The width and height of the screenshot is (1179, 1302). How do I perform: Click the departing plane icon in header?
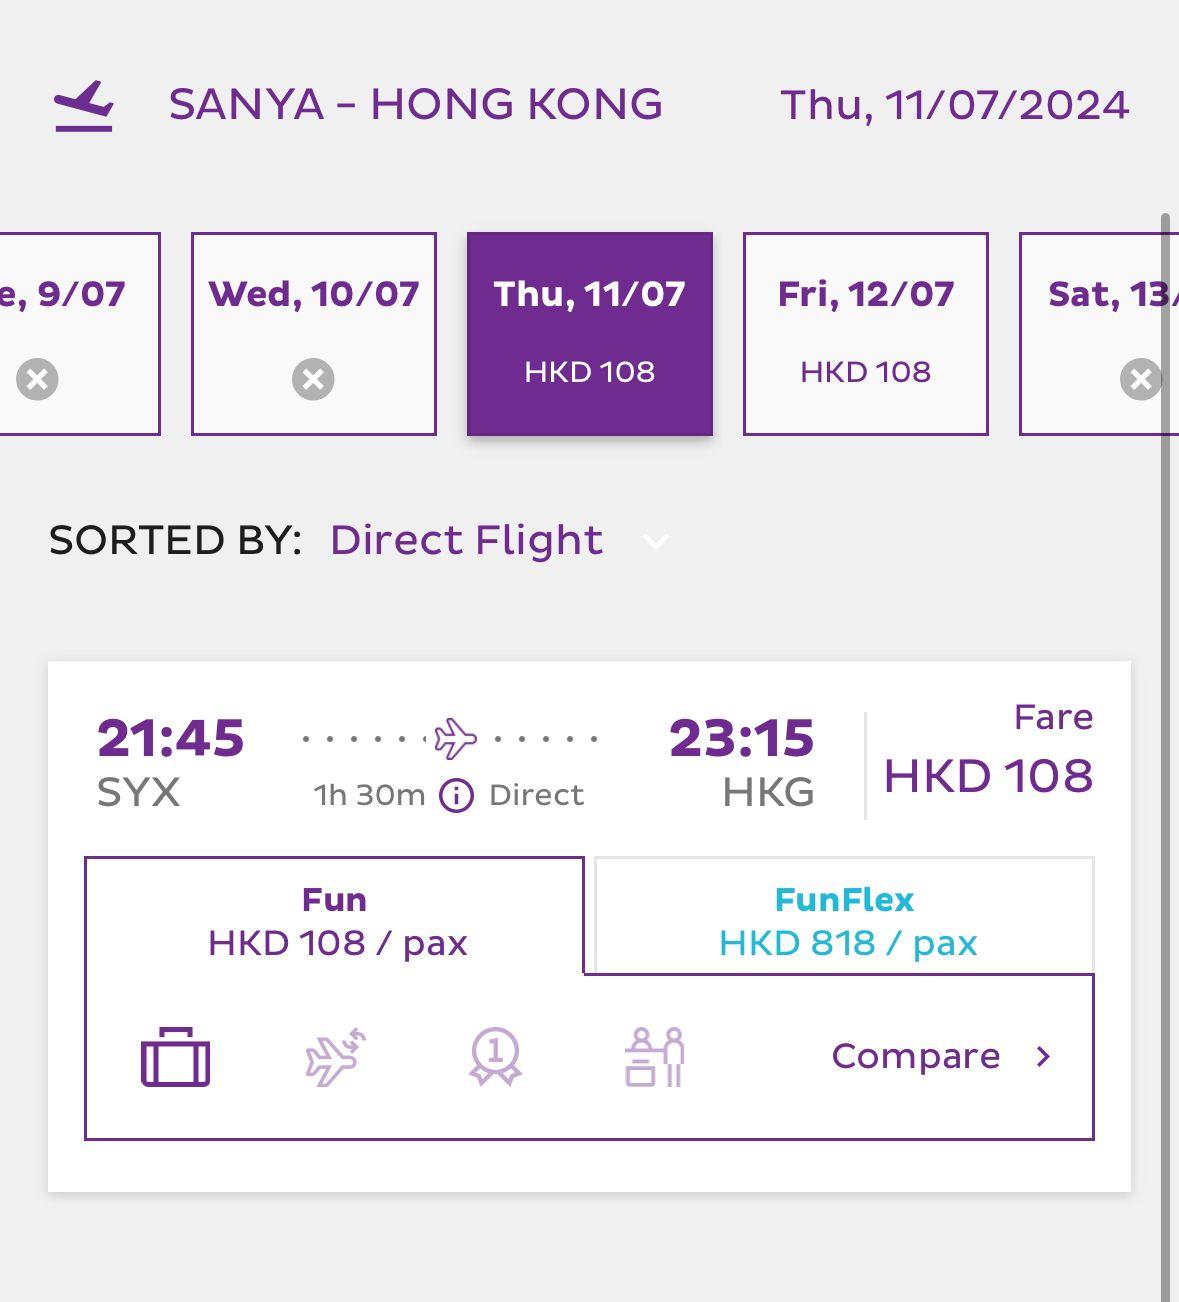pyautogui.click(x=84, y=106)
